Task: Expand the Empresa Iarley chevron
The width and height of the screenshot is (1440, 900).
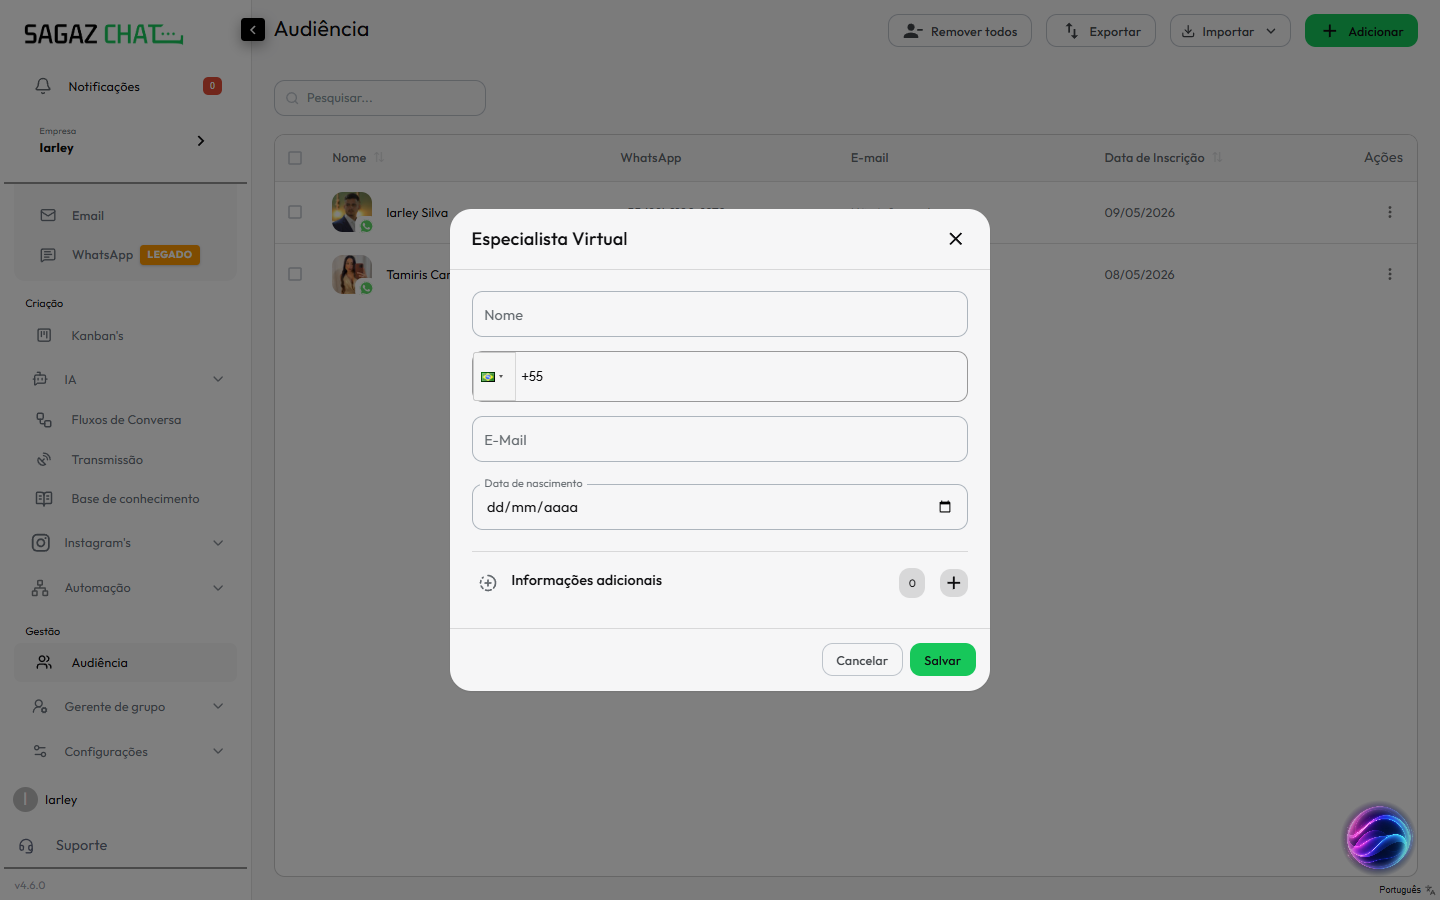Action: pos(201,141)
